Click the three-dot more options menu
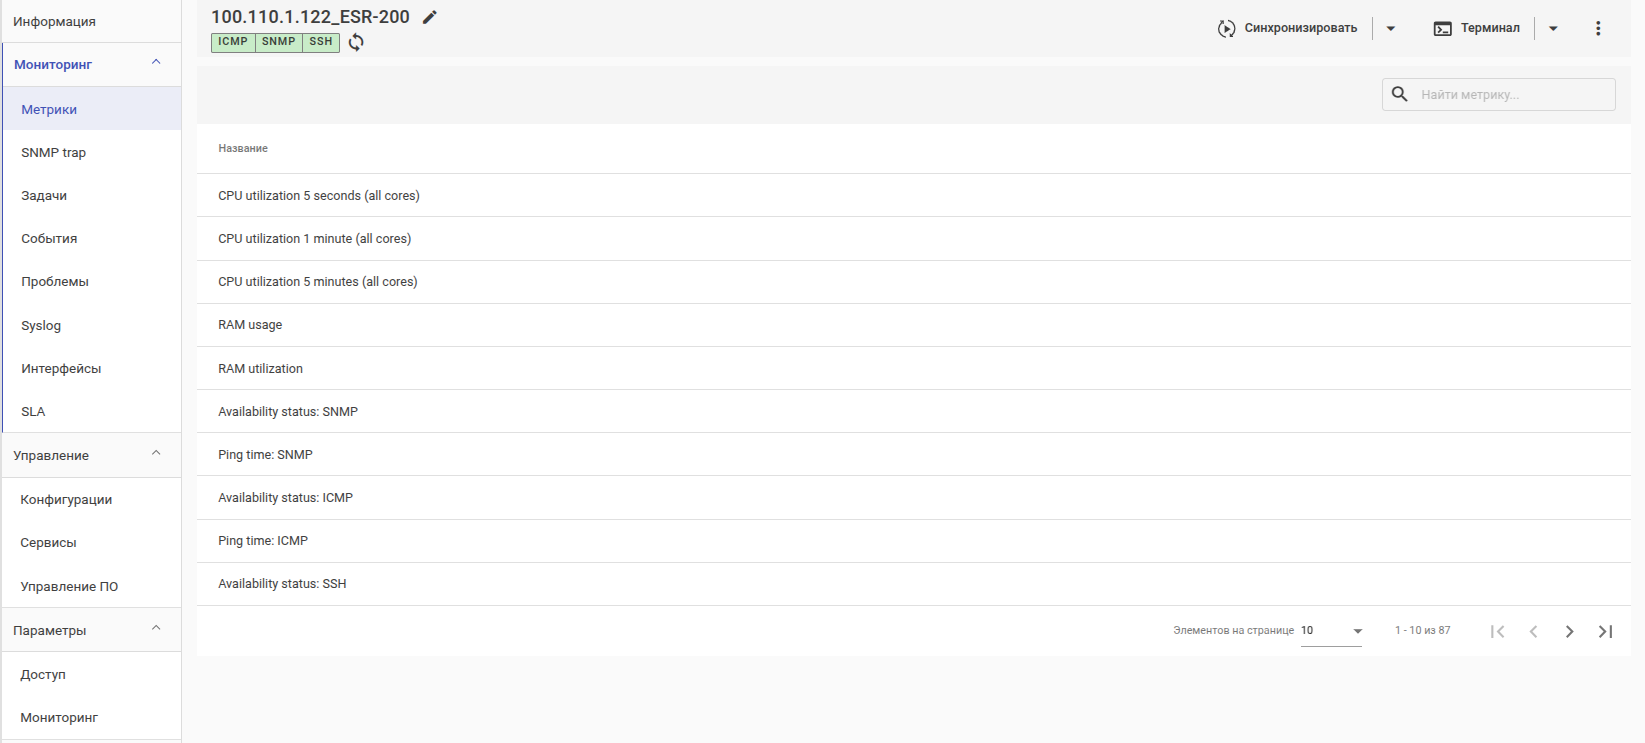 click(x=1598, y=29)
